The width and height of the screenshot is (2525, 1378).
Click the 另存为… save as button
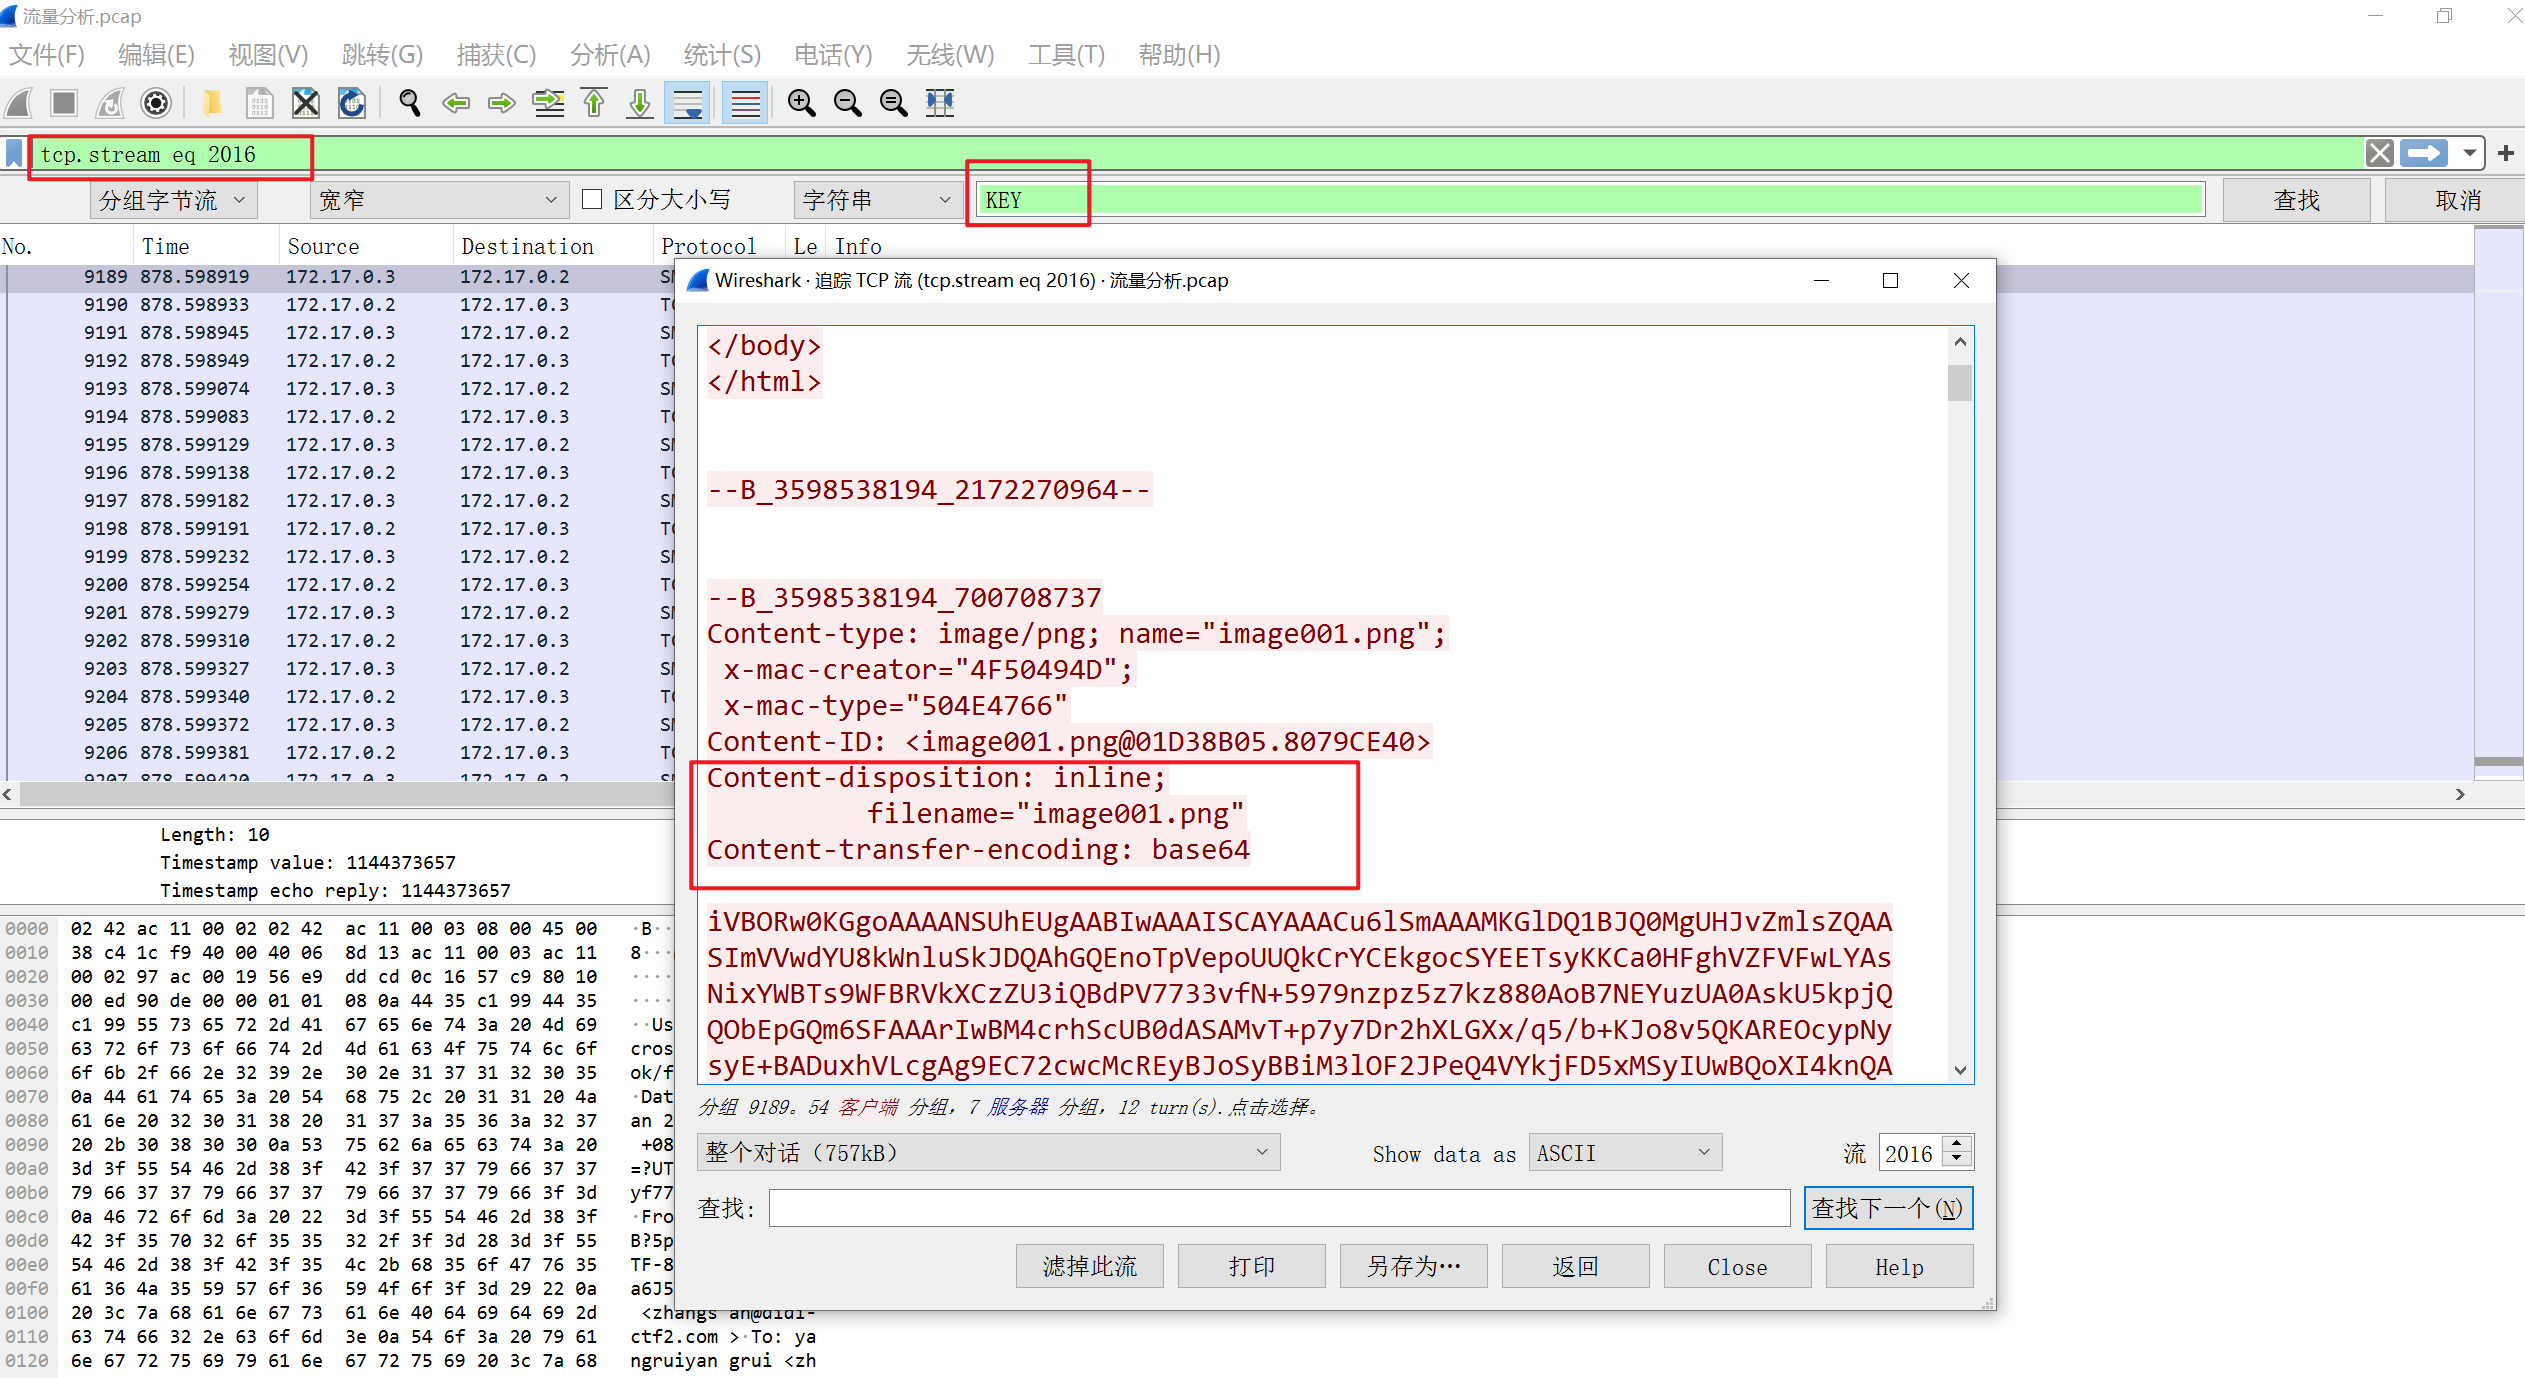pyautogui.click(x=1413, y=1266)
